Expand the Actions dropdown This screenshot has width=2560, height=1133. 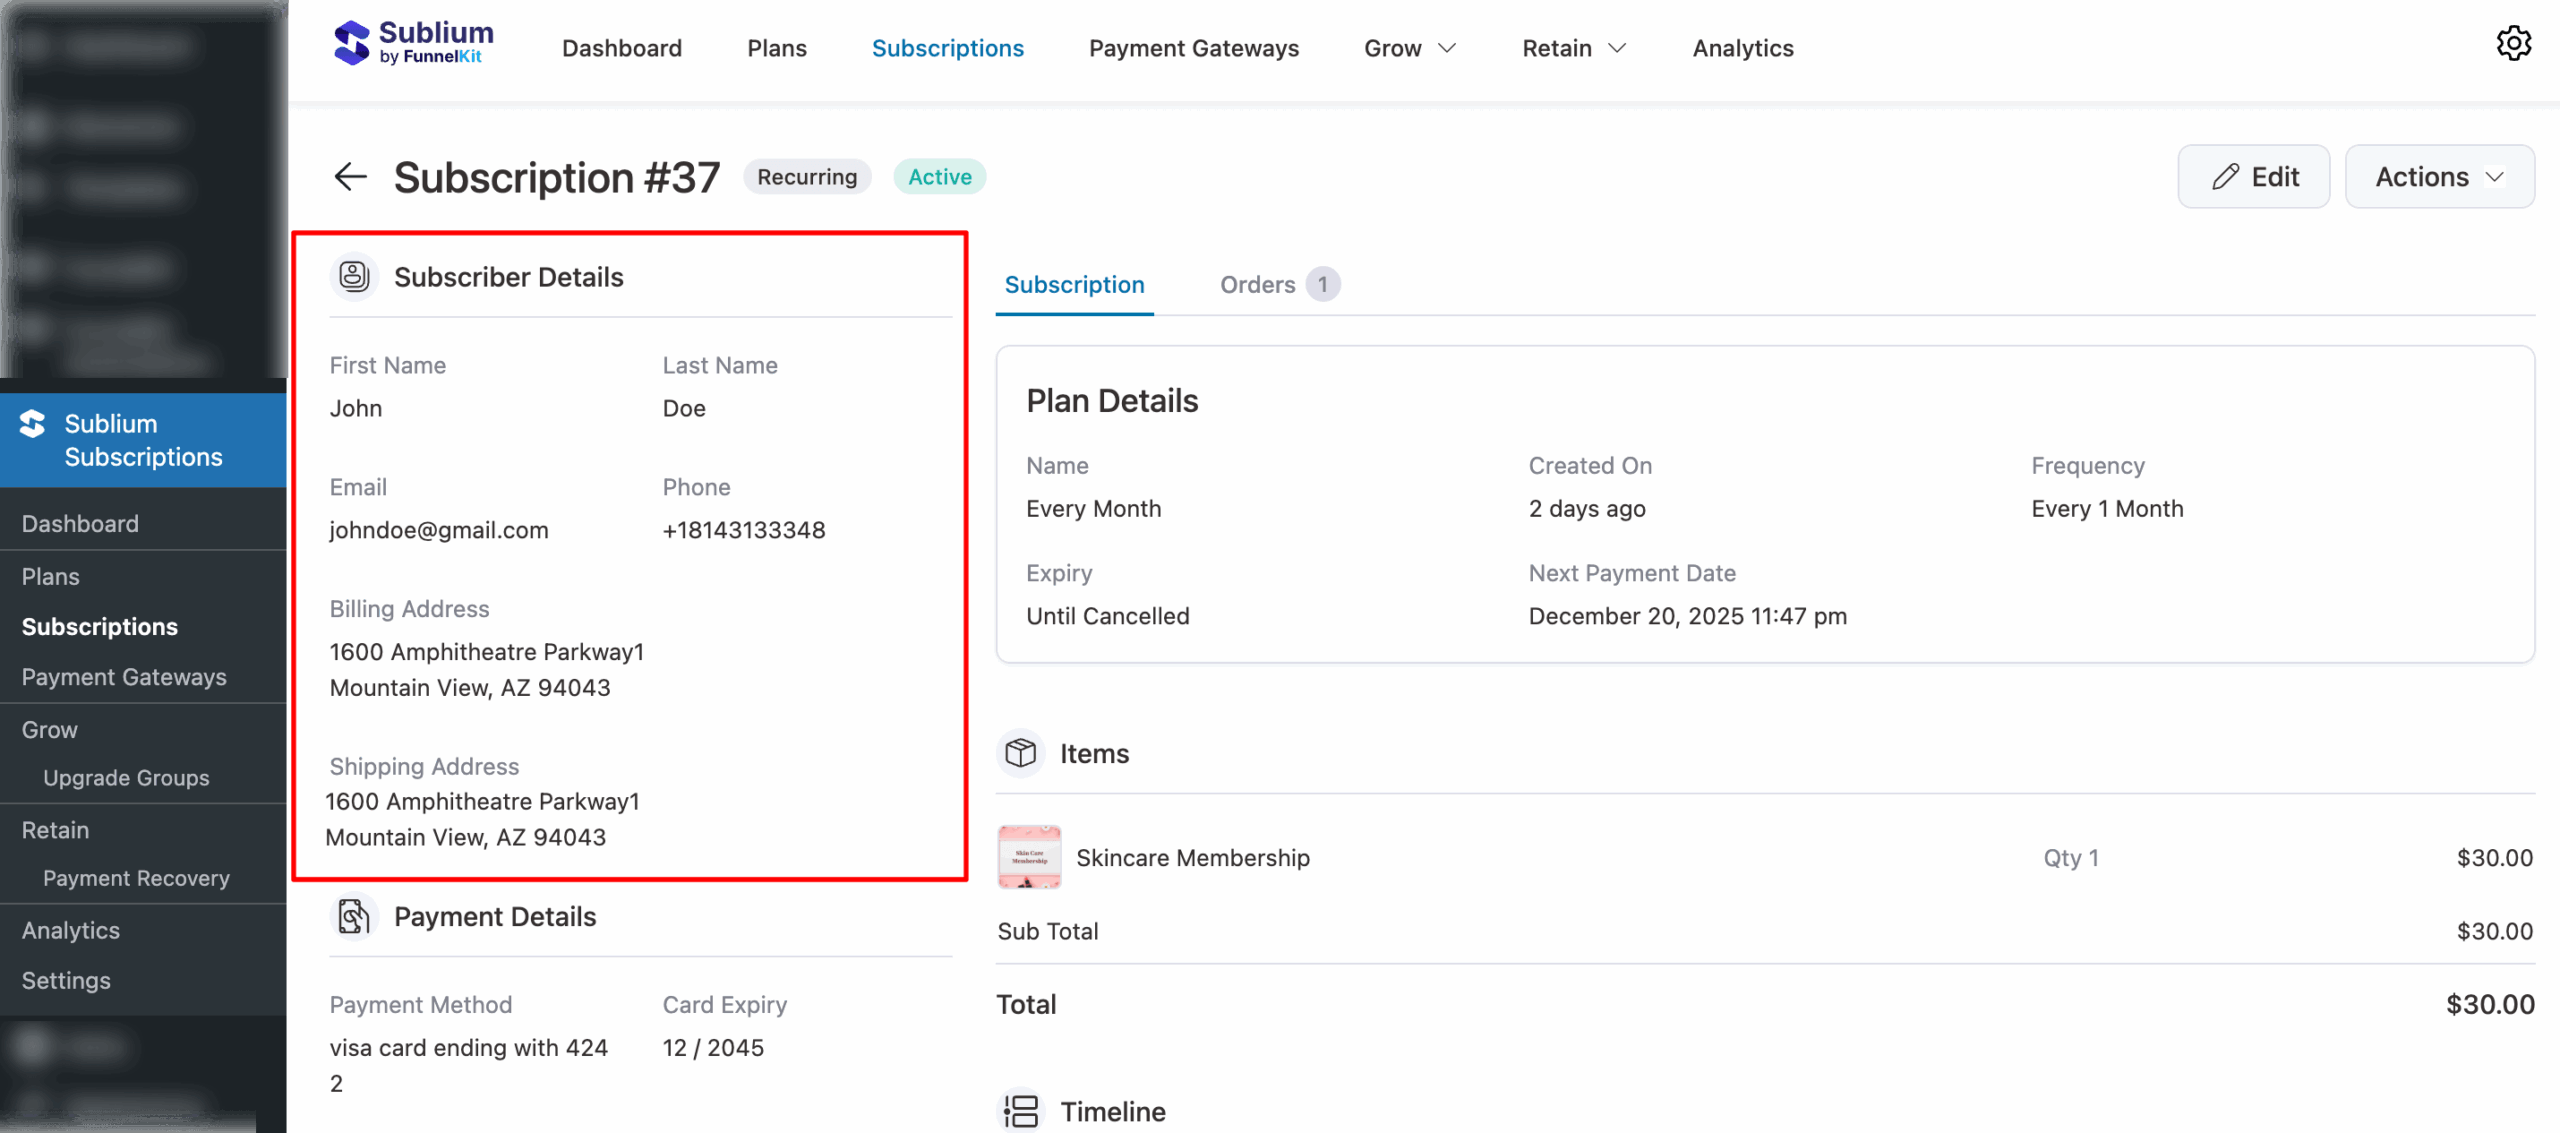[x=2439, y=176]
